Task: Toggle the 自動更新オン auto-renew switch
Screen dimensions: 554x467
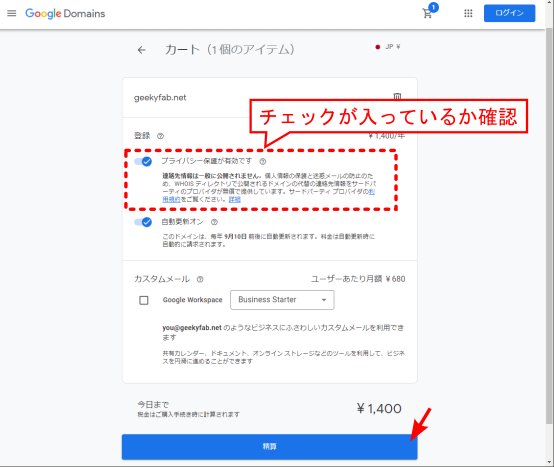Action: [143, 222]
